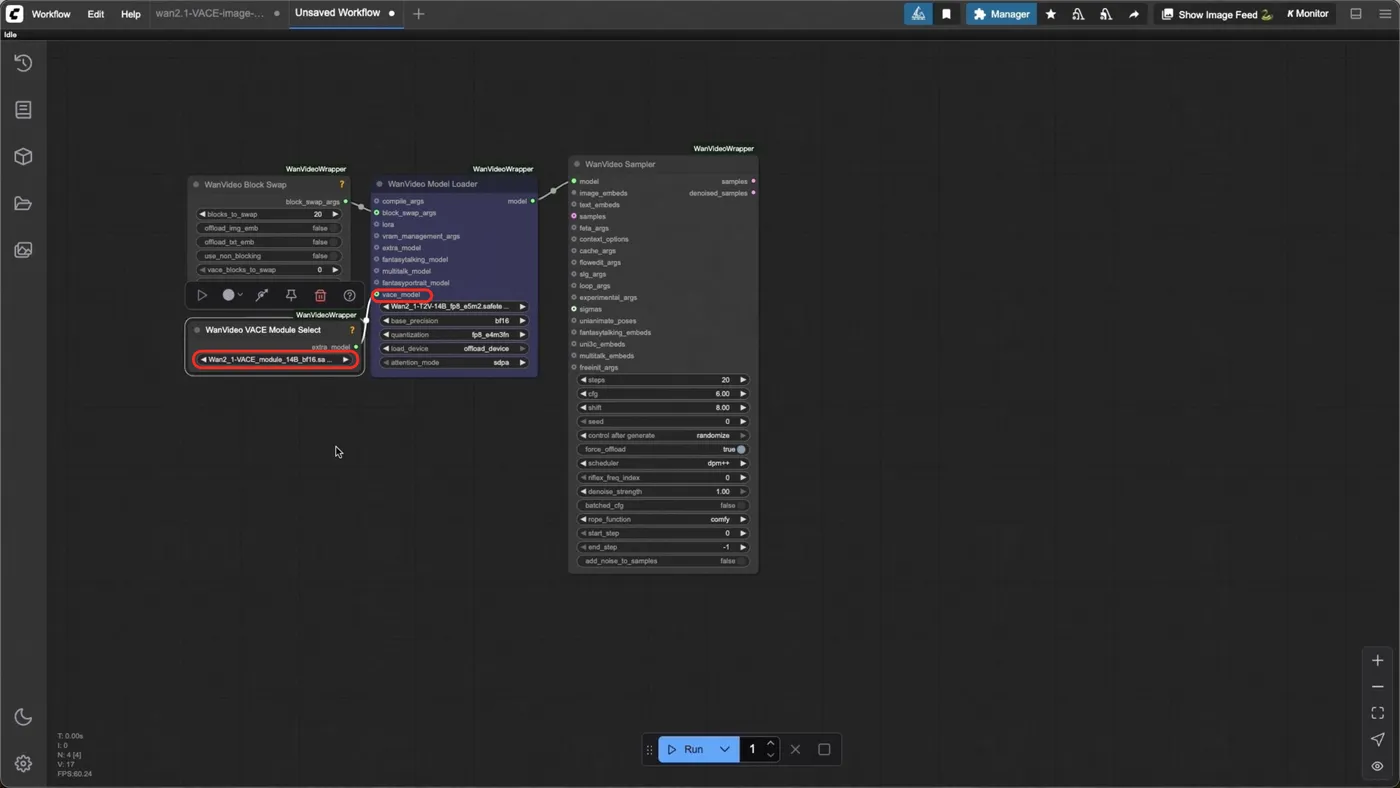Open node help circle question icon in toolbox

point(349,295)
